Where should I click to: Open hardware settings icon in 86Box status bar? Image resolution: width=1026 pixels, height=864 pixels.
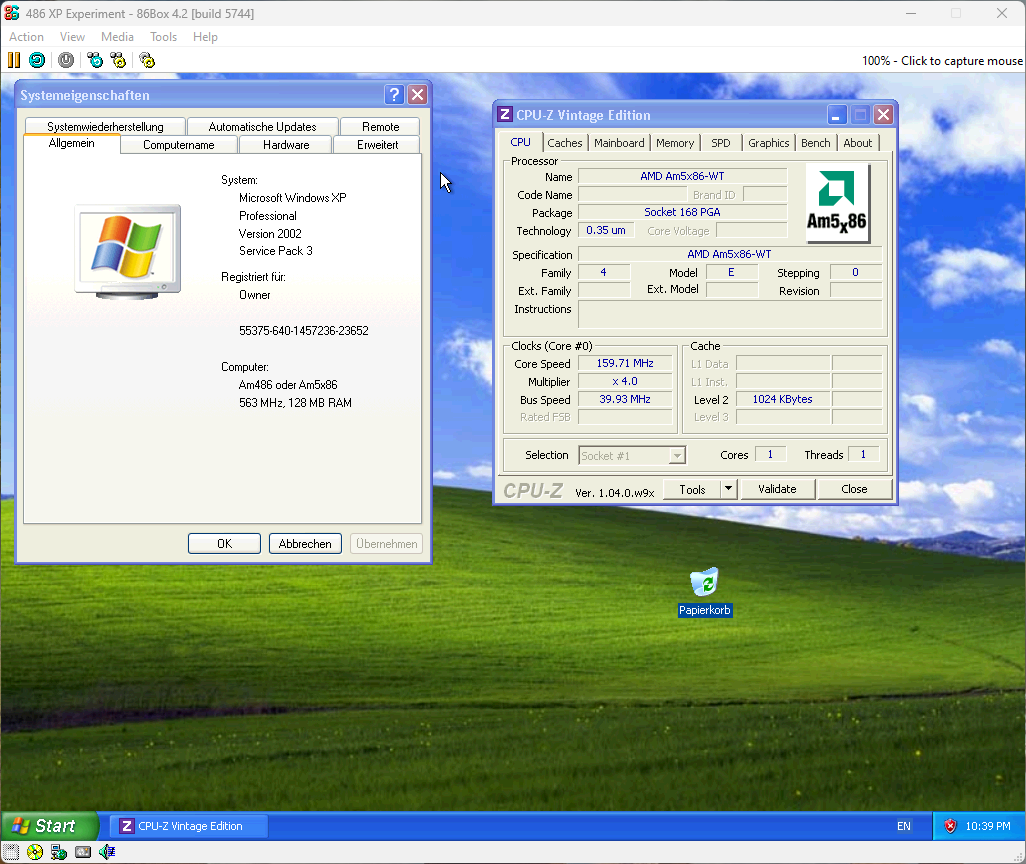[81, 852]
